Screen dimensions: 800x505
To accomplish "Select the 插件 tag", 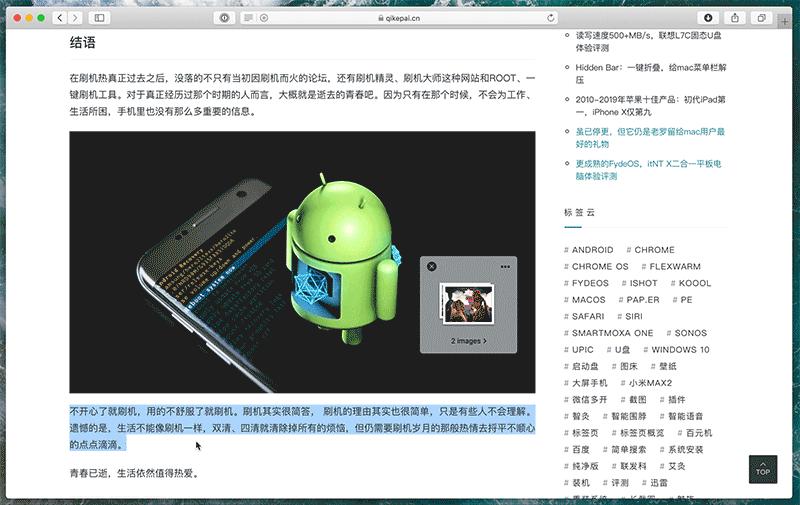I will click(672, 400).
